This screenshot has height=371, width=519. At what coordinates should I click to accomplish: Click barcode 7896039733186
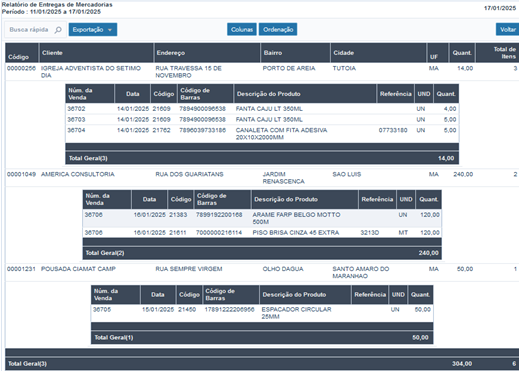(202, 130)
